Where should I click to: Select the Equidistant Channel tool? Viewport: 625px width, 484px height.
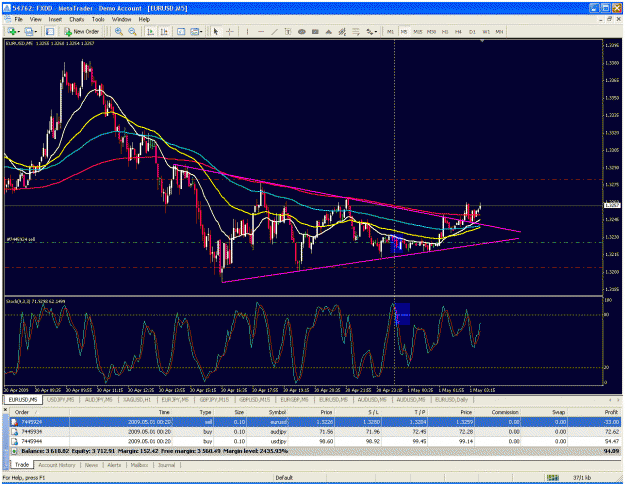(342, 31)
